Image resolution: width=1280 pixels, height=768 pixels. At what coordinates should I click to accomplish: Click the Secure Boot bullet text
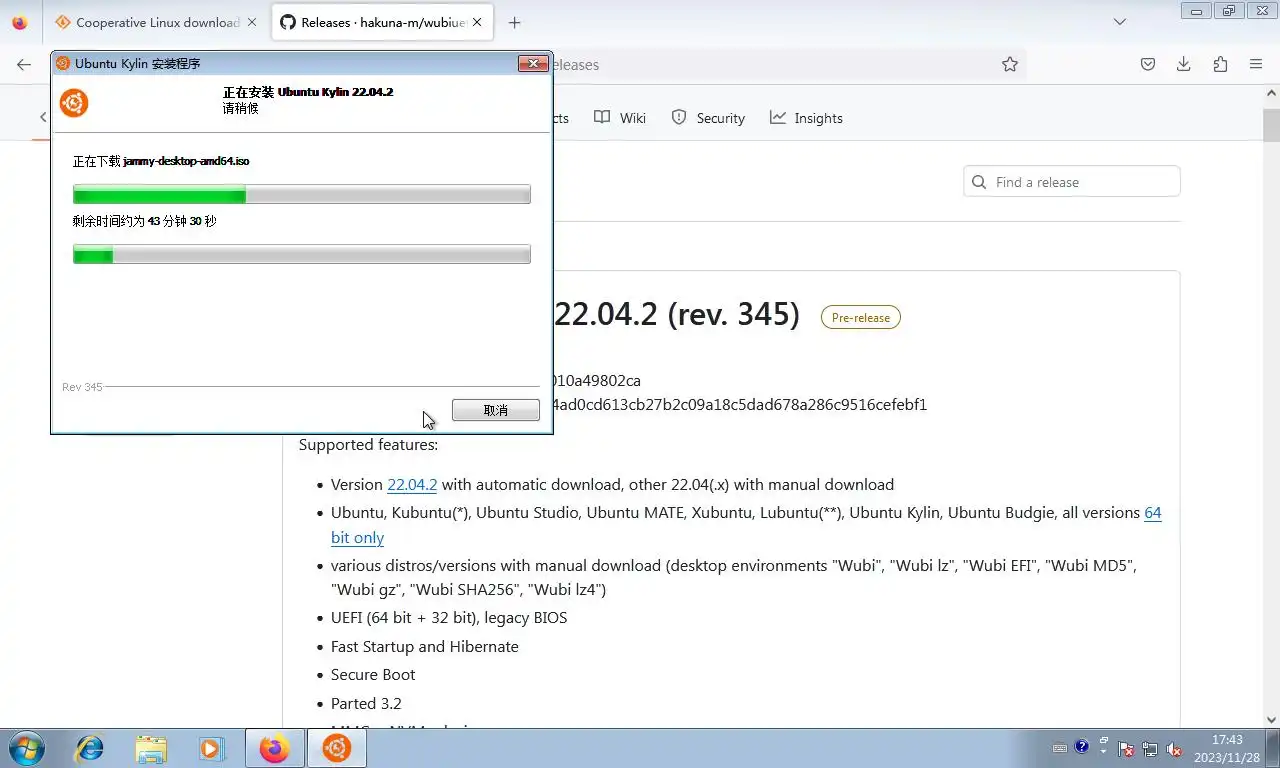(373, 675)
